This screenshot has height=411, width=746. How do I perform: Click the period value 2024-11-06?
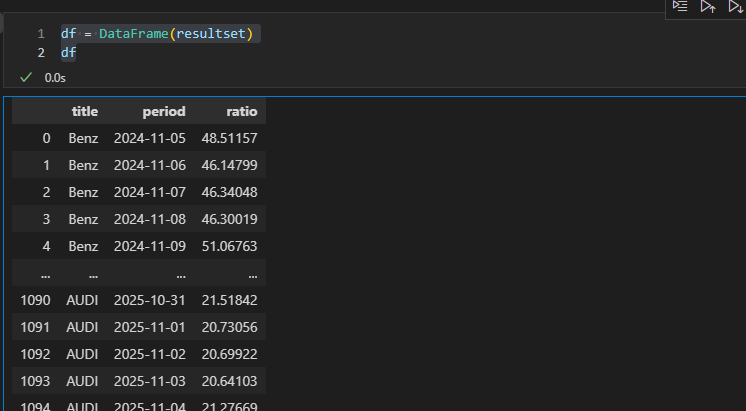(x=150, y=165)
